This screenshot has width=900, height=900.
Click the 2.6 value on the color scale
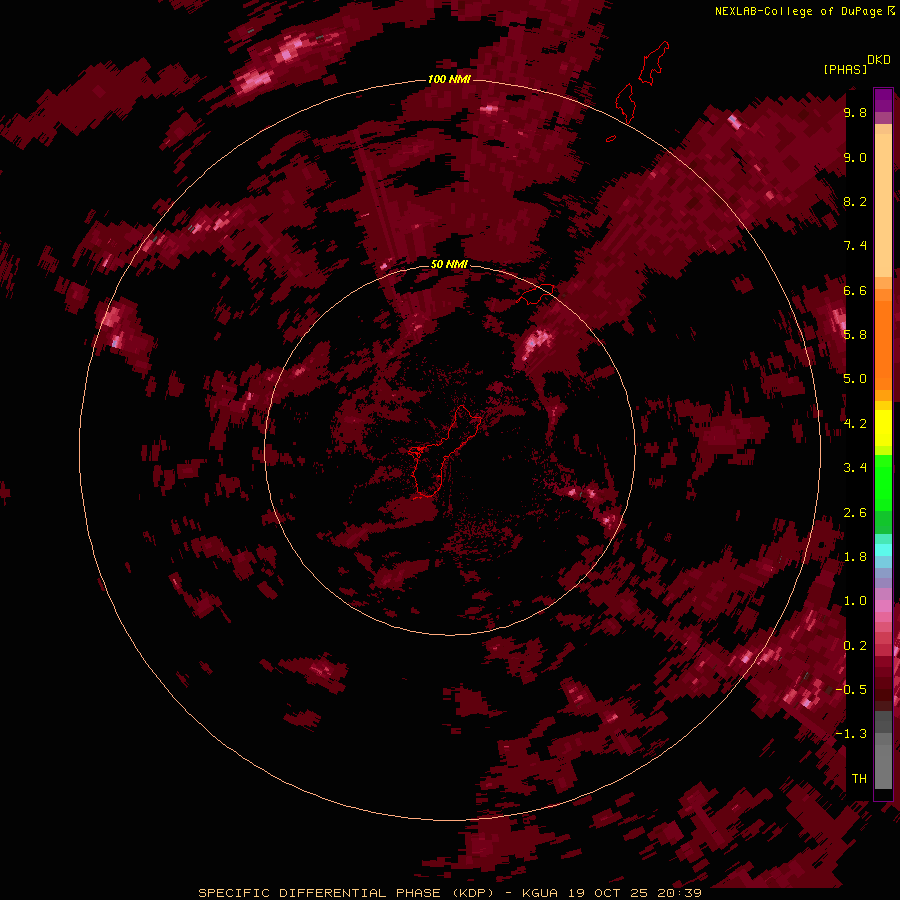click(x=855, y=513)
